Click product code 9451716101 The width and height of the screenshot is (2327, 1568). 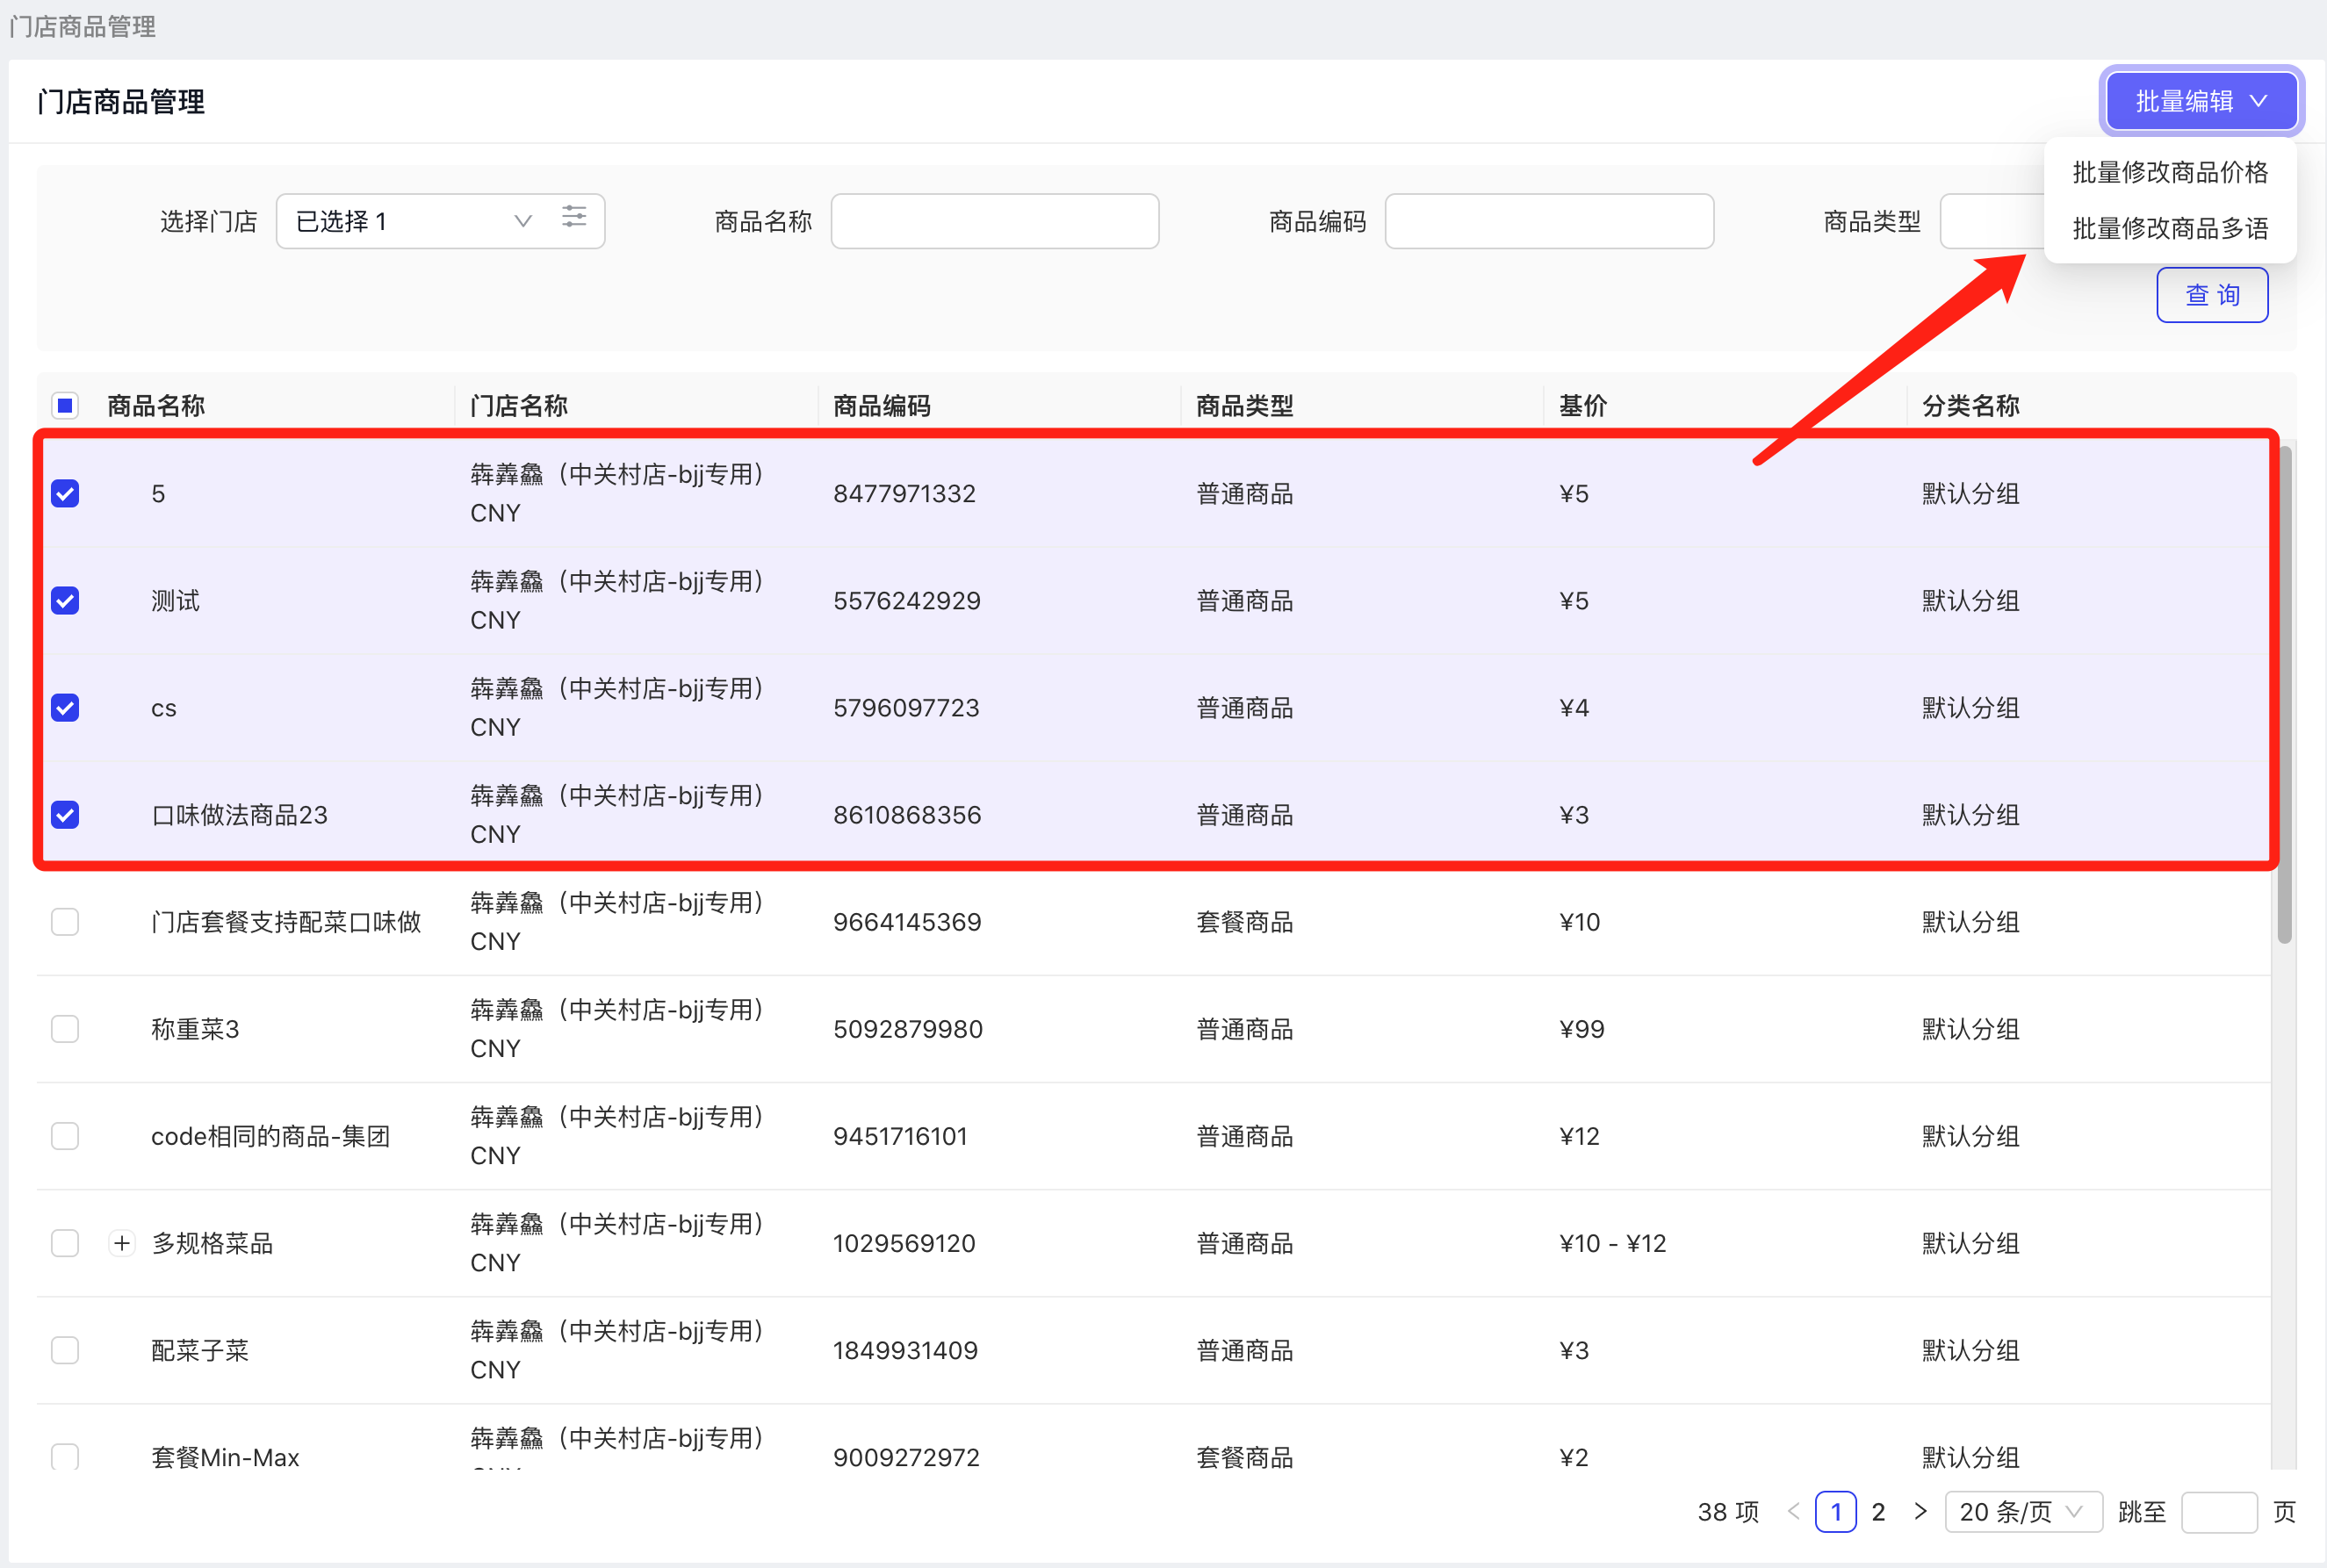coord(900,1135)
